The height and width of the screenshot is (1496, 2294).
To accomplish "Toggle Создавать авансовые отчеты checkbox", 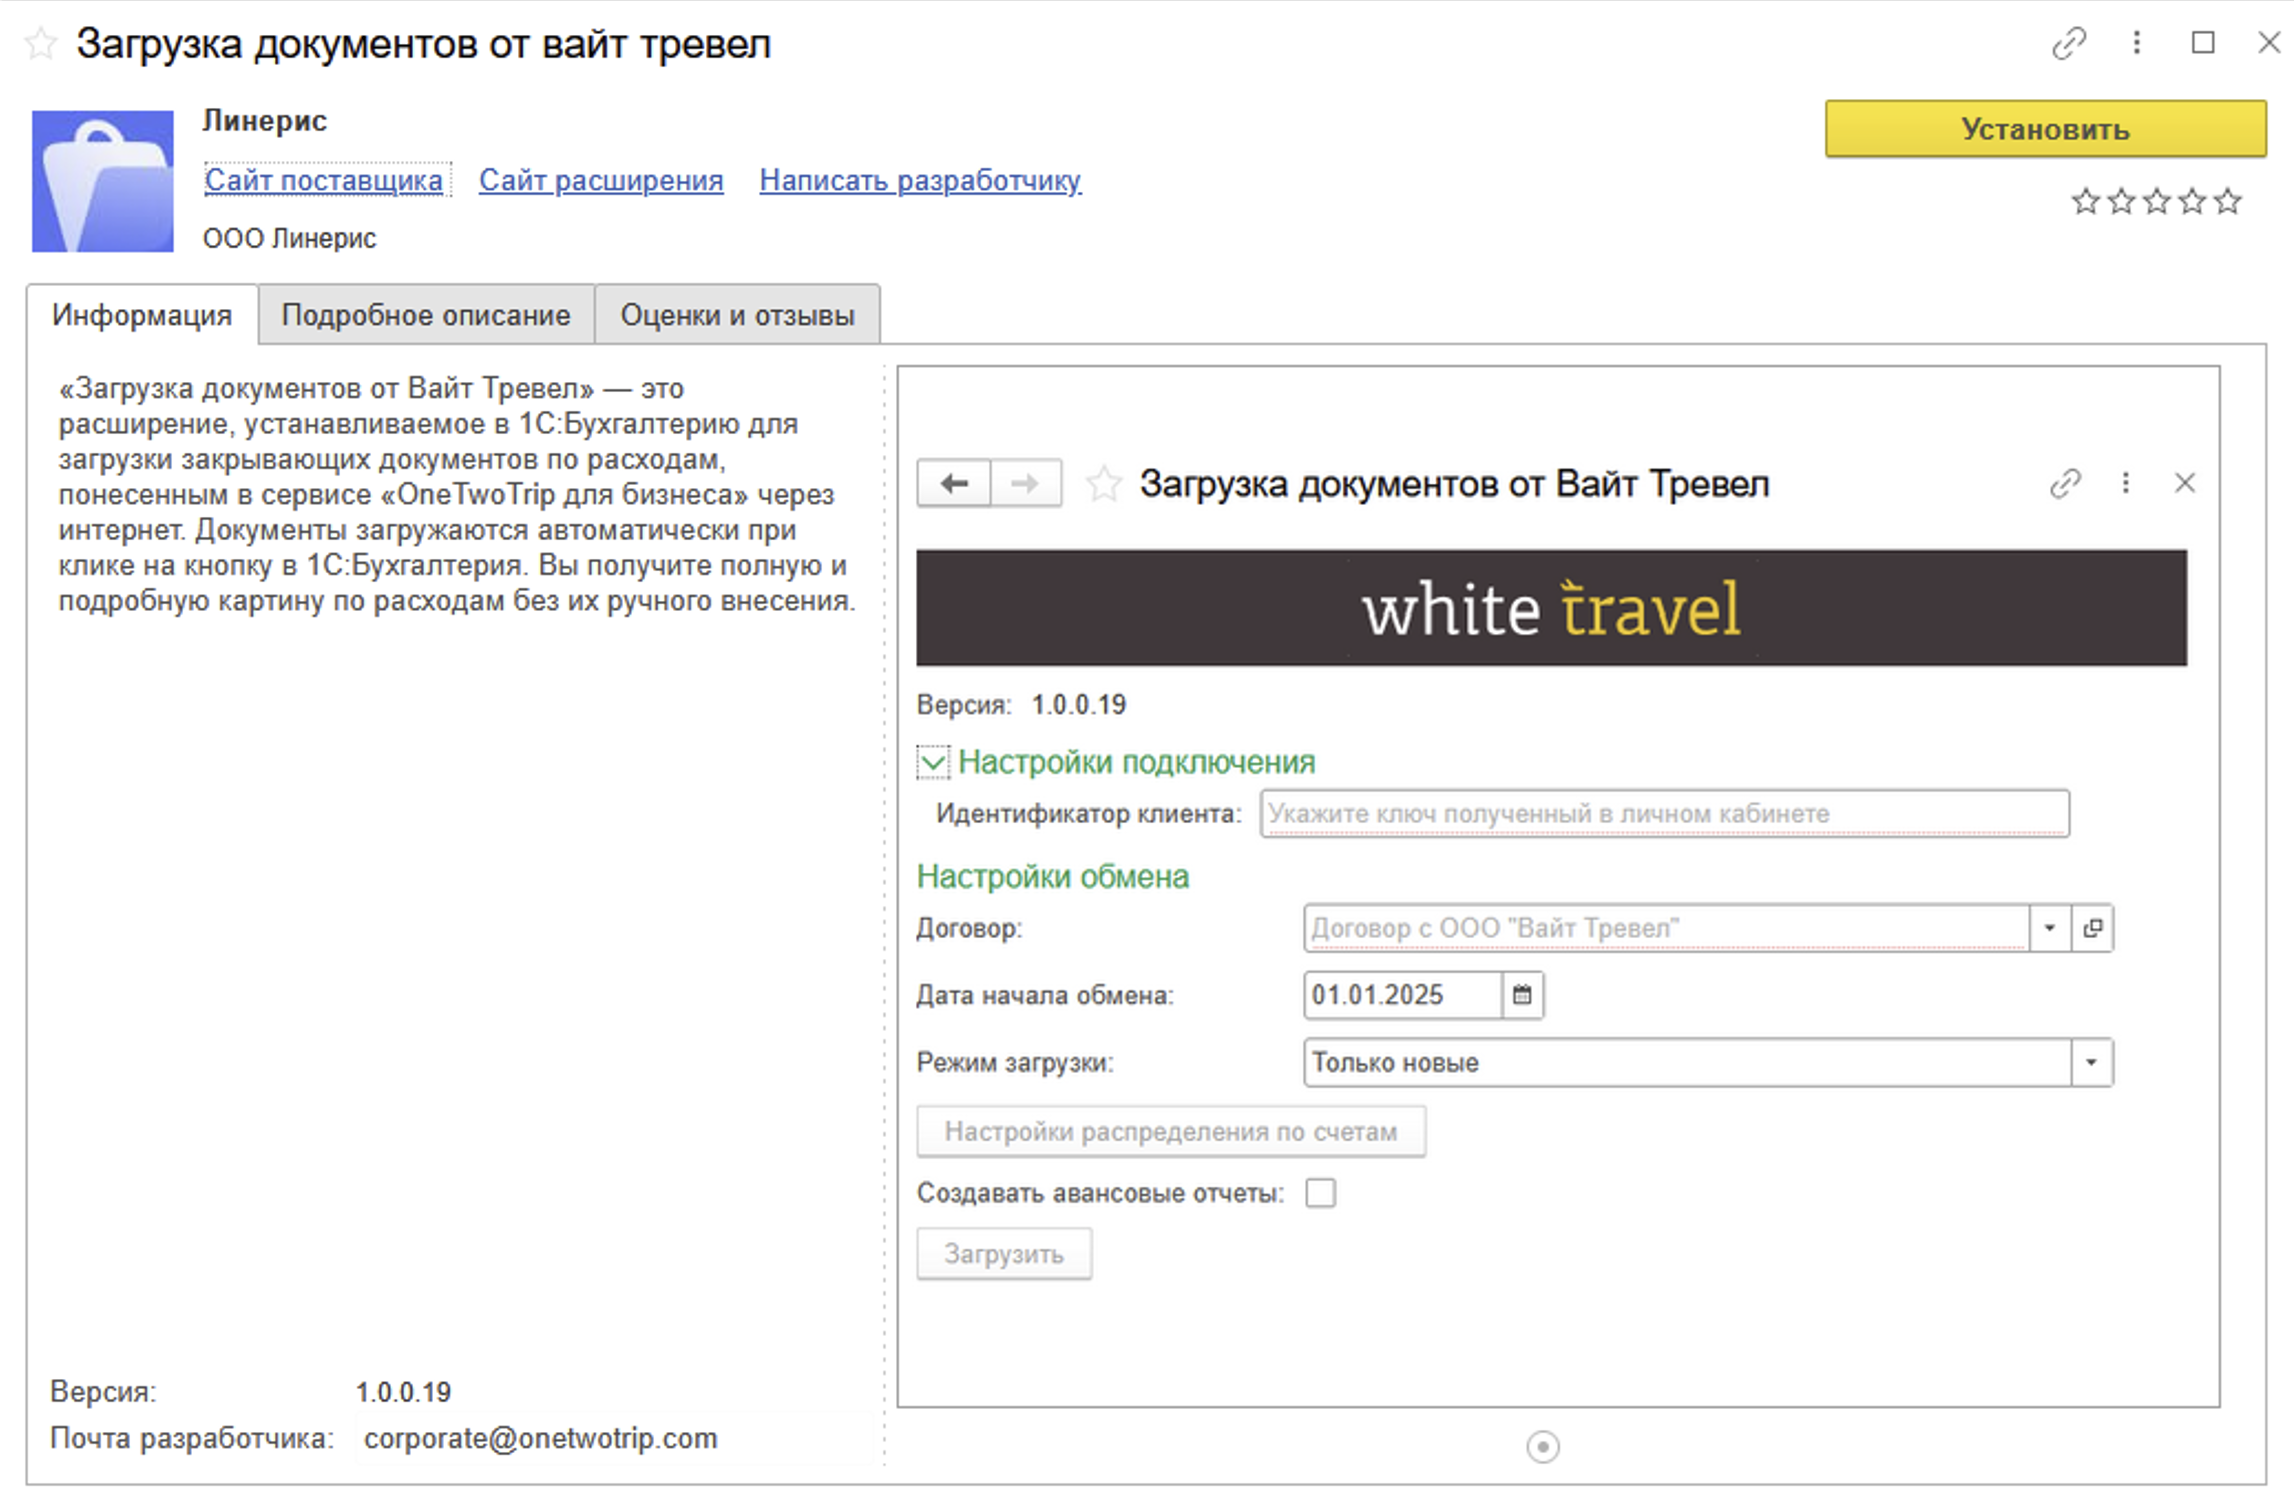I will coord(1320,1194).
